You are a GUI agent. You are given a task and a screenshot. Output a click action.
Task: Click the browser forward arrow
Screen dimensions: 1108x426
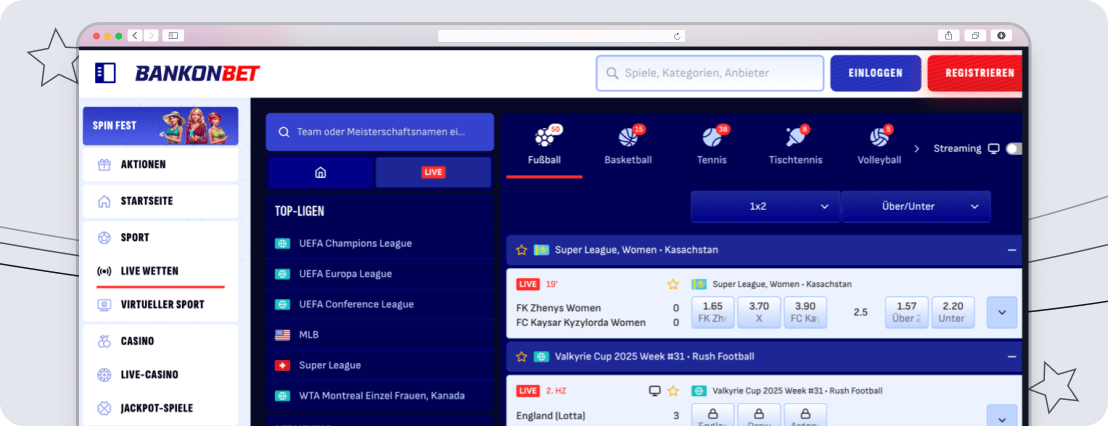(x=151, y=35)
